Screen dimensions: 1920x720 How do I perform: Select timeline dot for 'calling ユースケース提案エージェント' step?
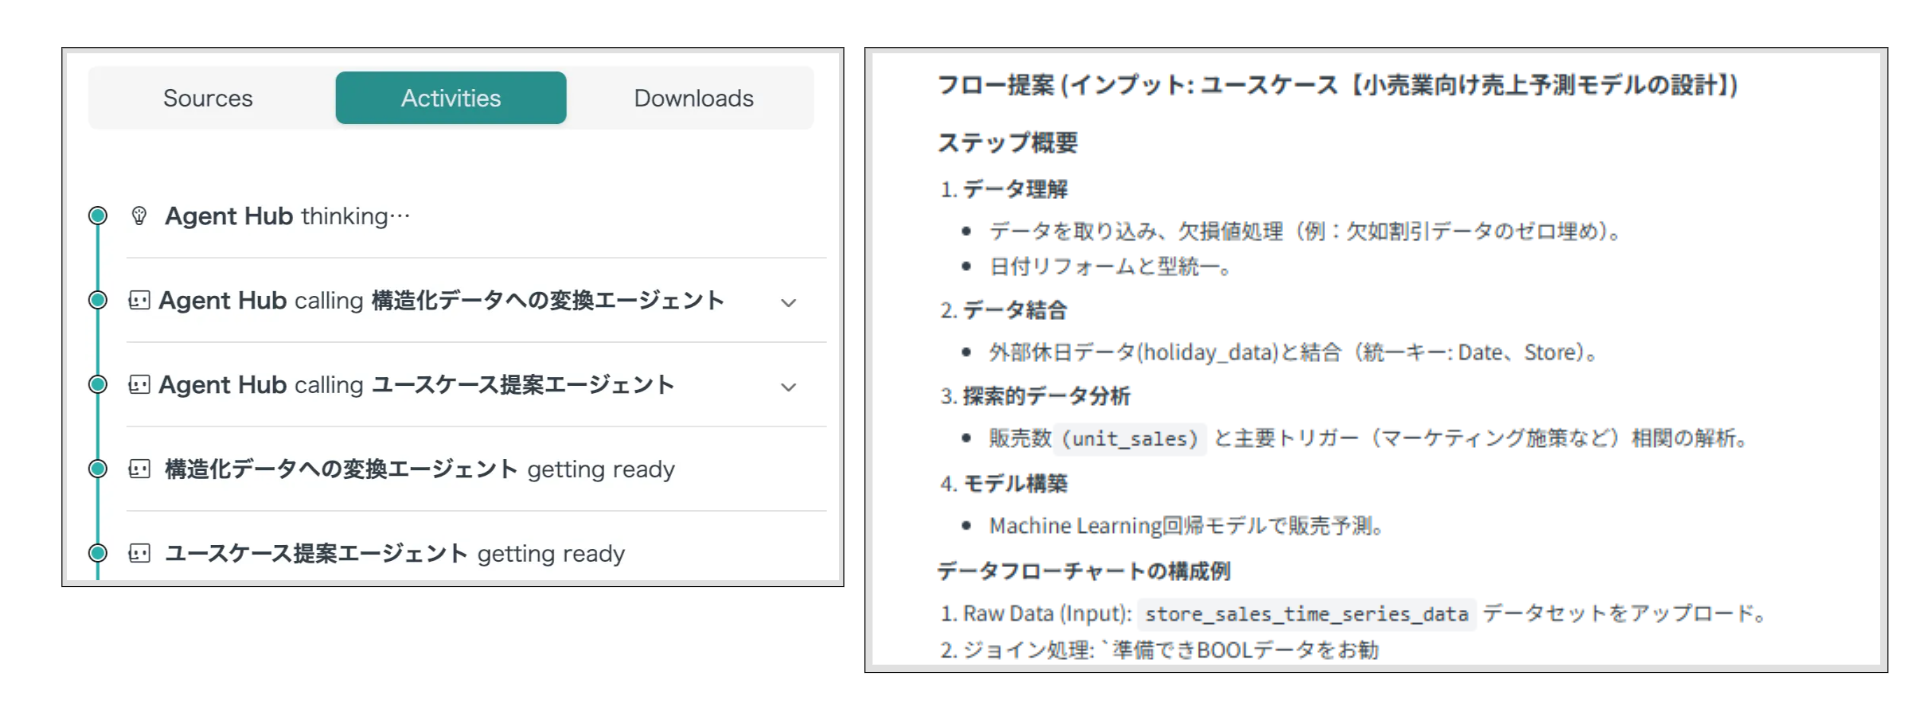tap(98, 384)
